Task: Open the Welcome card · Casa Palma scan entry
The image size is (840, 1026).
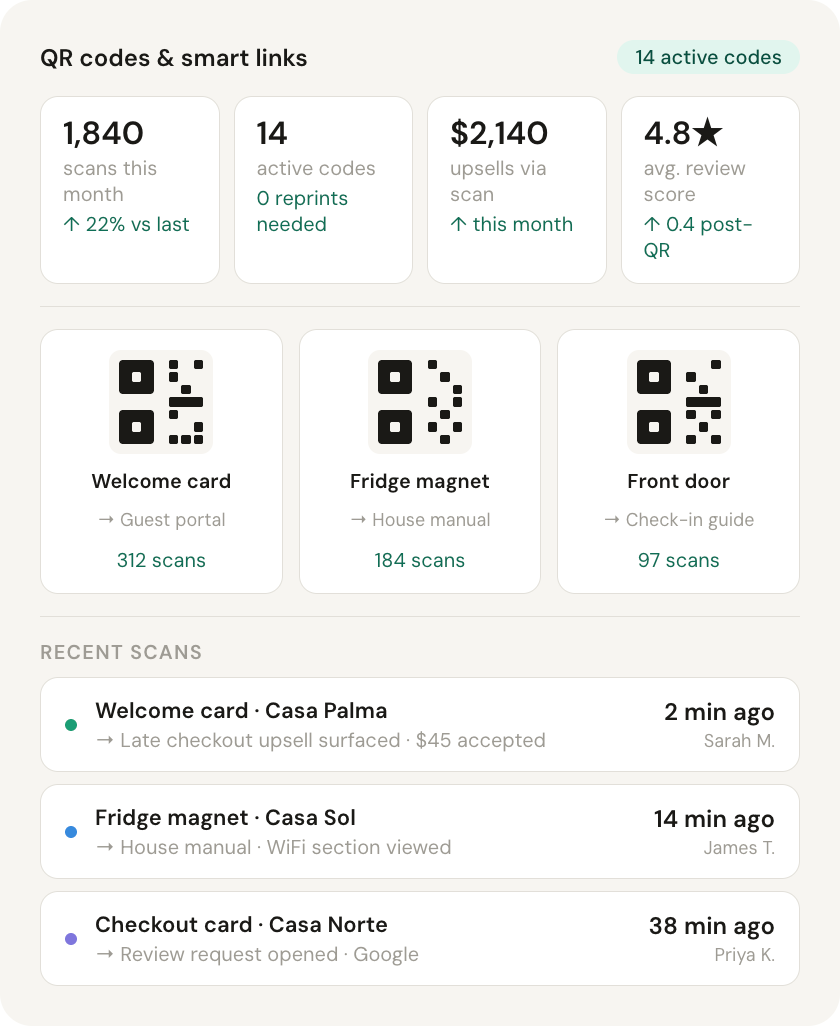Action: pyautogui.click(x=420, y=725)
